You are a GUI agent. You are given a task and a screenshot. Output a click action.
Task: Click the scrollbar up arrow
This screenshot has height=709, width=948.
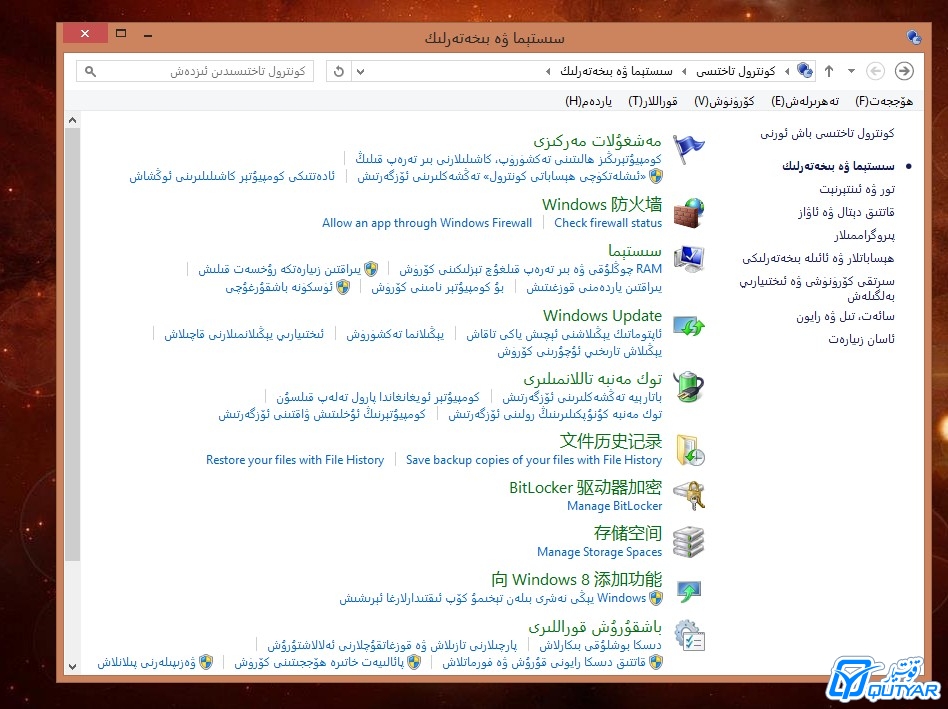tap(73, 120)
